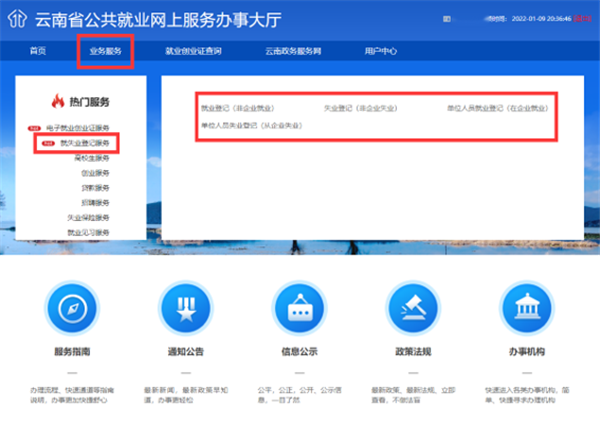This screenshot has height=425, width=600.
Task: Click the 信息公示 chat bubble icon
Action: coord(300,311)
